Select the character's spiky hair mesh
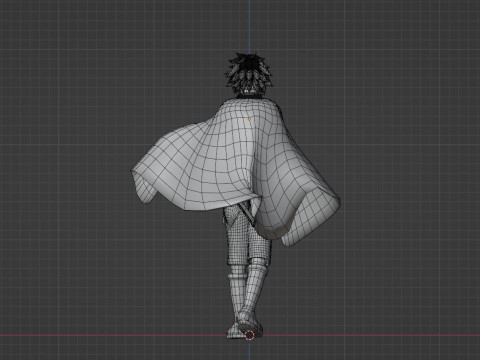 coord(250,74)
